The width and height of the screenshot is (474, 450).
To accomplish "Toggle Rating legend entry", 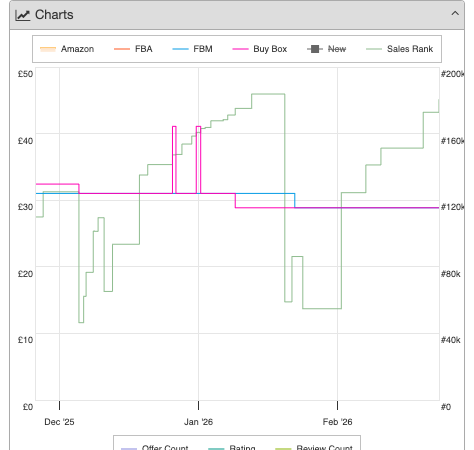I will click(232, 447).
